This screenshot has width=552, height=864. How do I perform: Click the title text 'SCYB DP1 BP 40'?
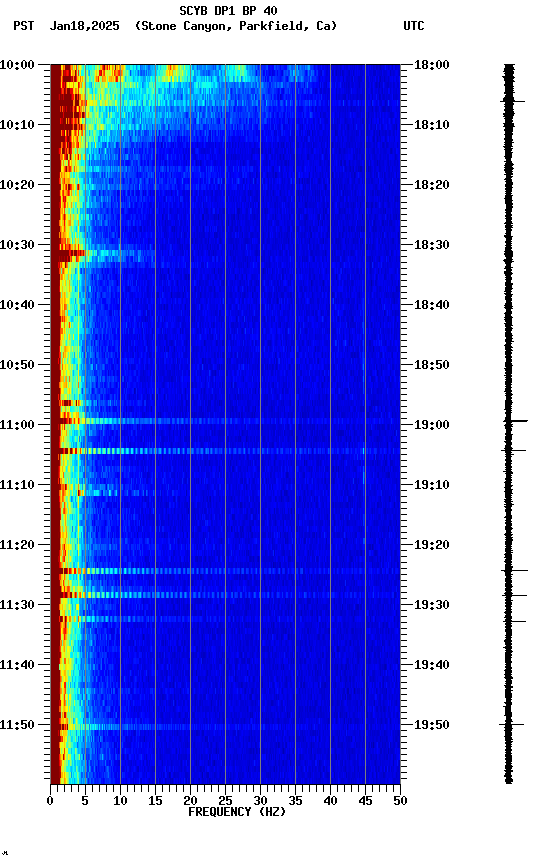[228, 10]
